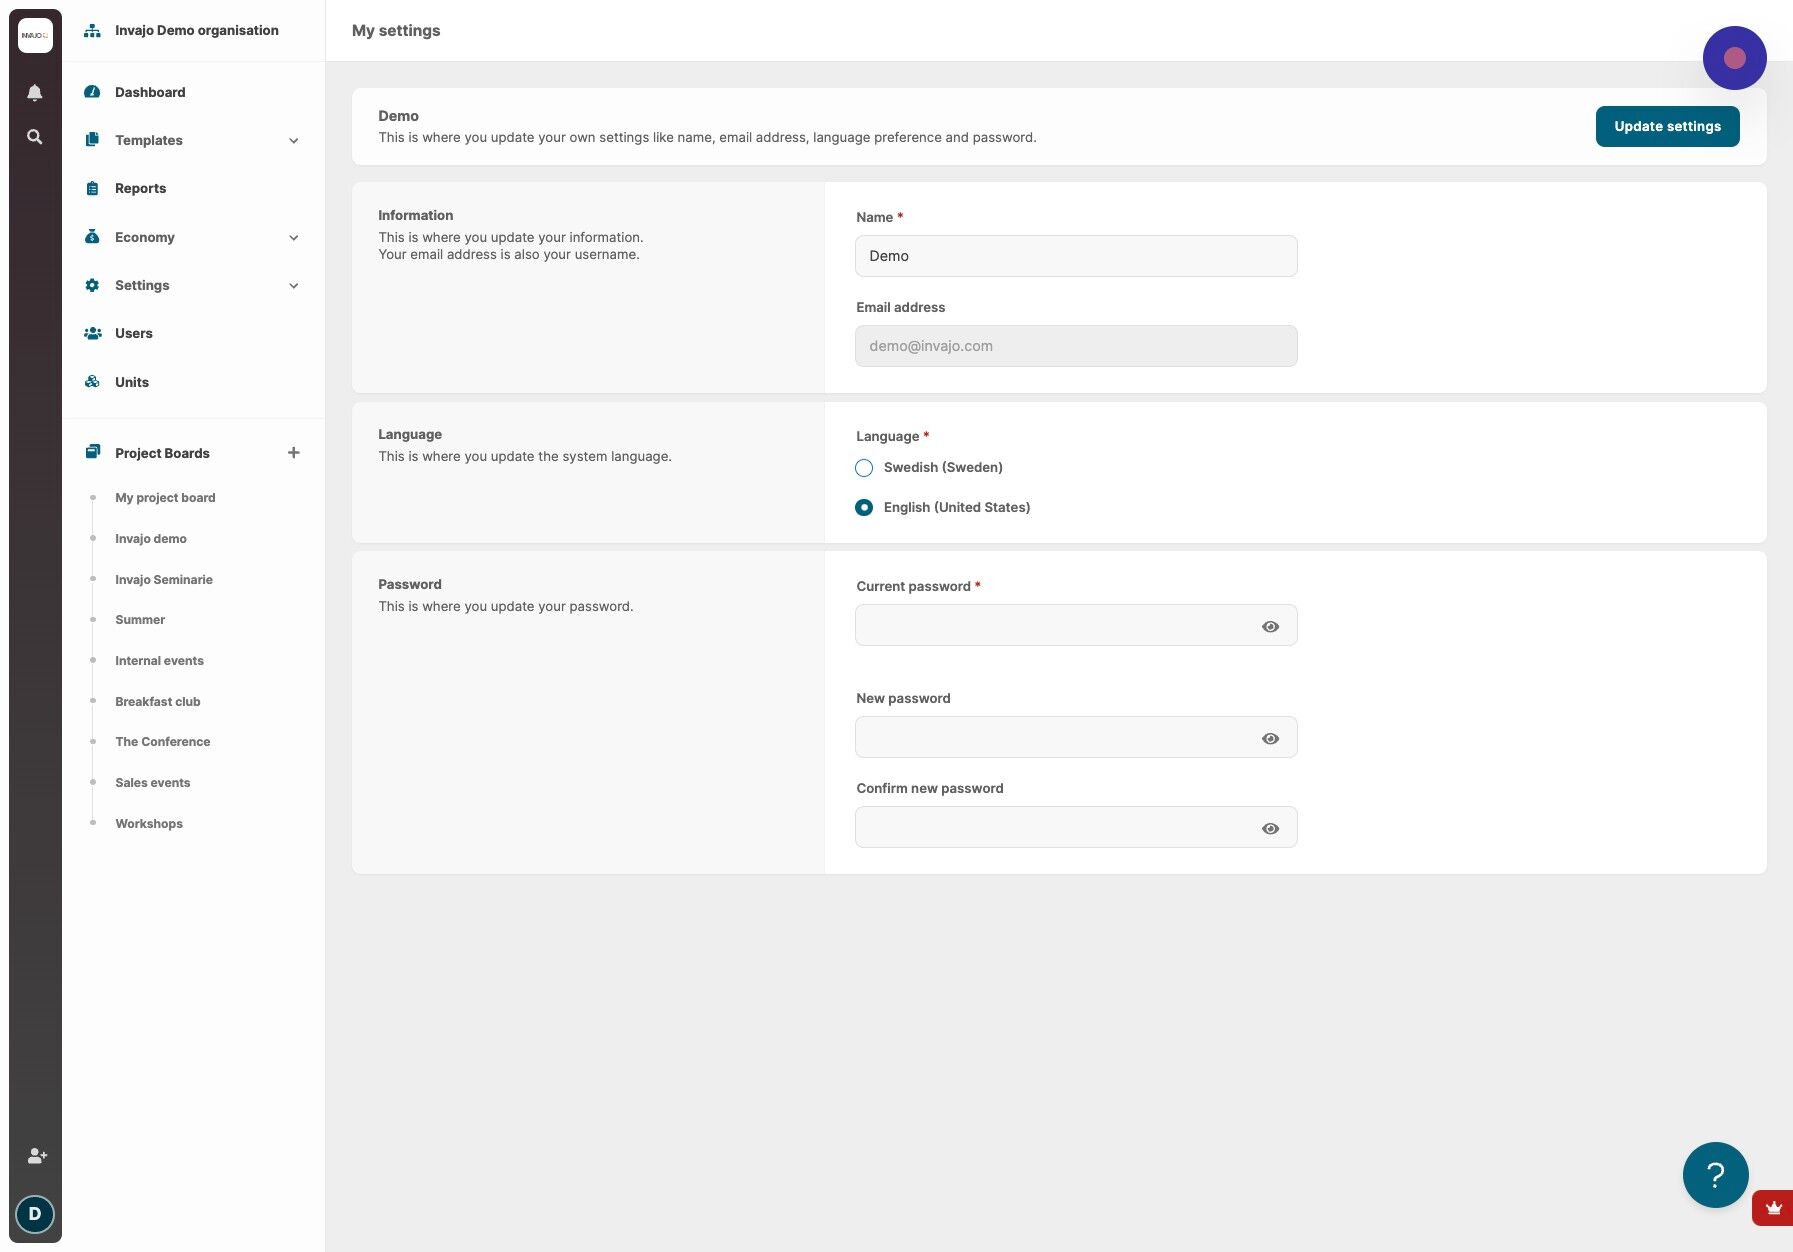Open the Invajo Seminarie project board
The width and height of the screenshot is (1793, 1252).
click(164, 580)
